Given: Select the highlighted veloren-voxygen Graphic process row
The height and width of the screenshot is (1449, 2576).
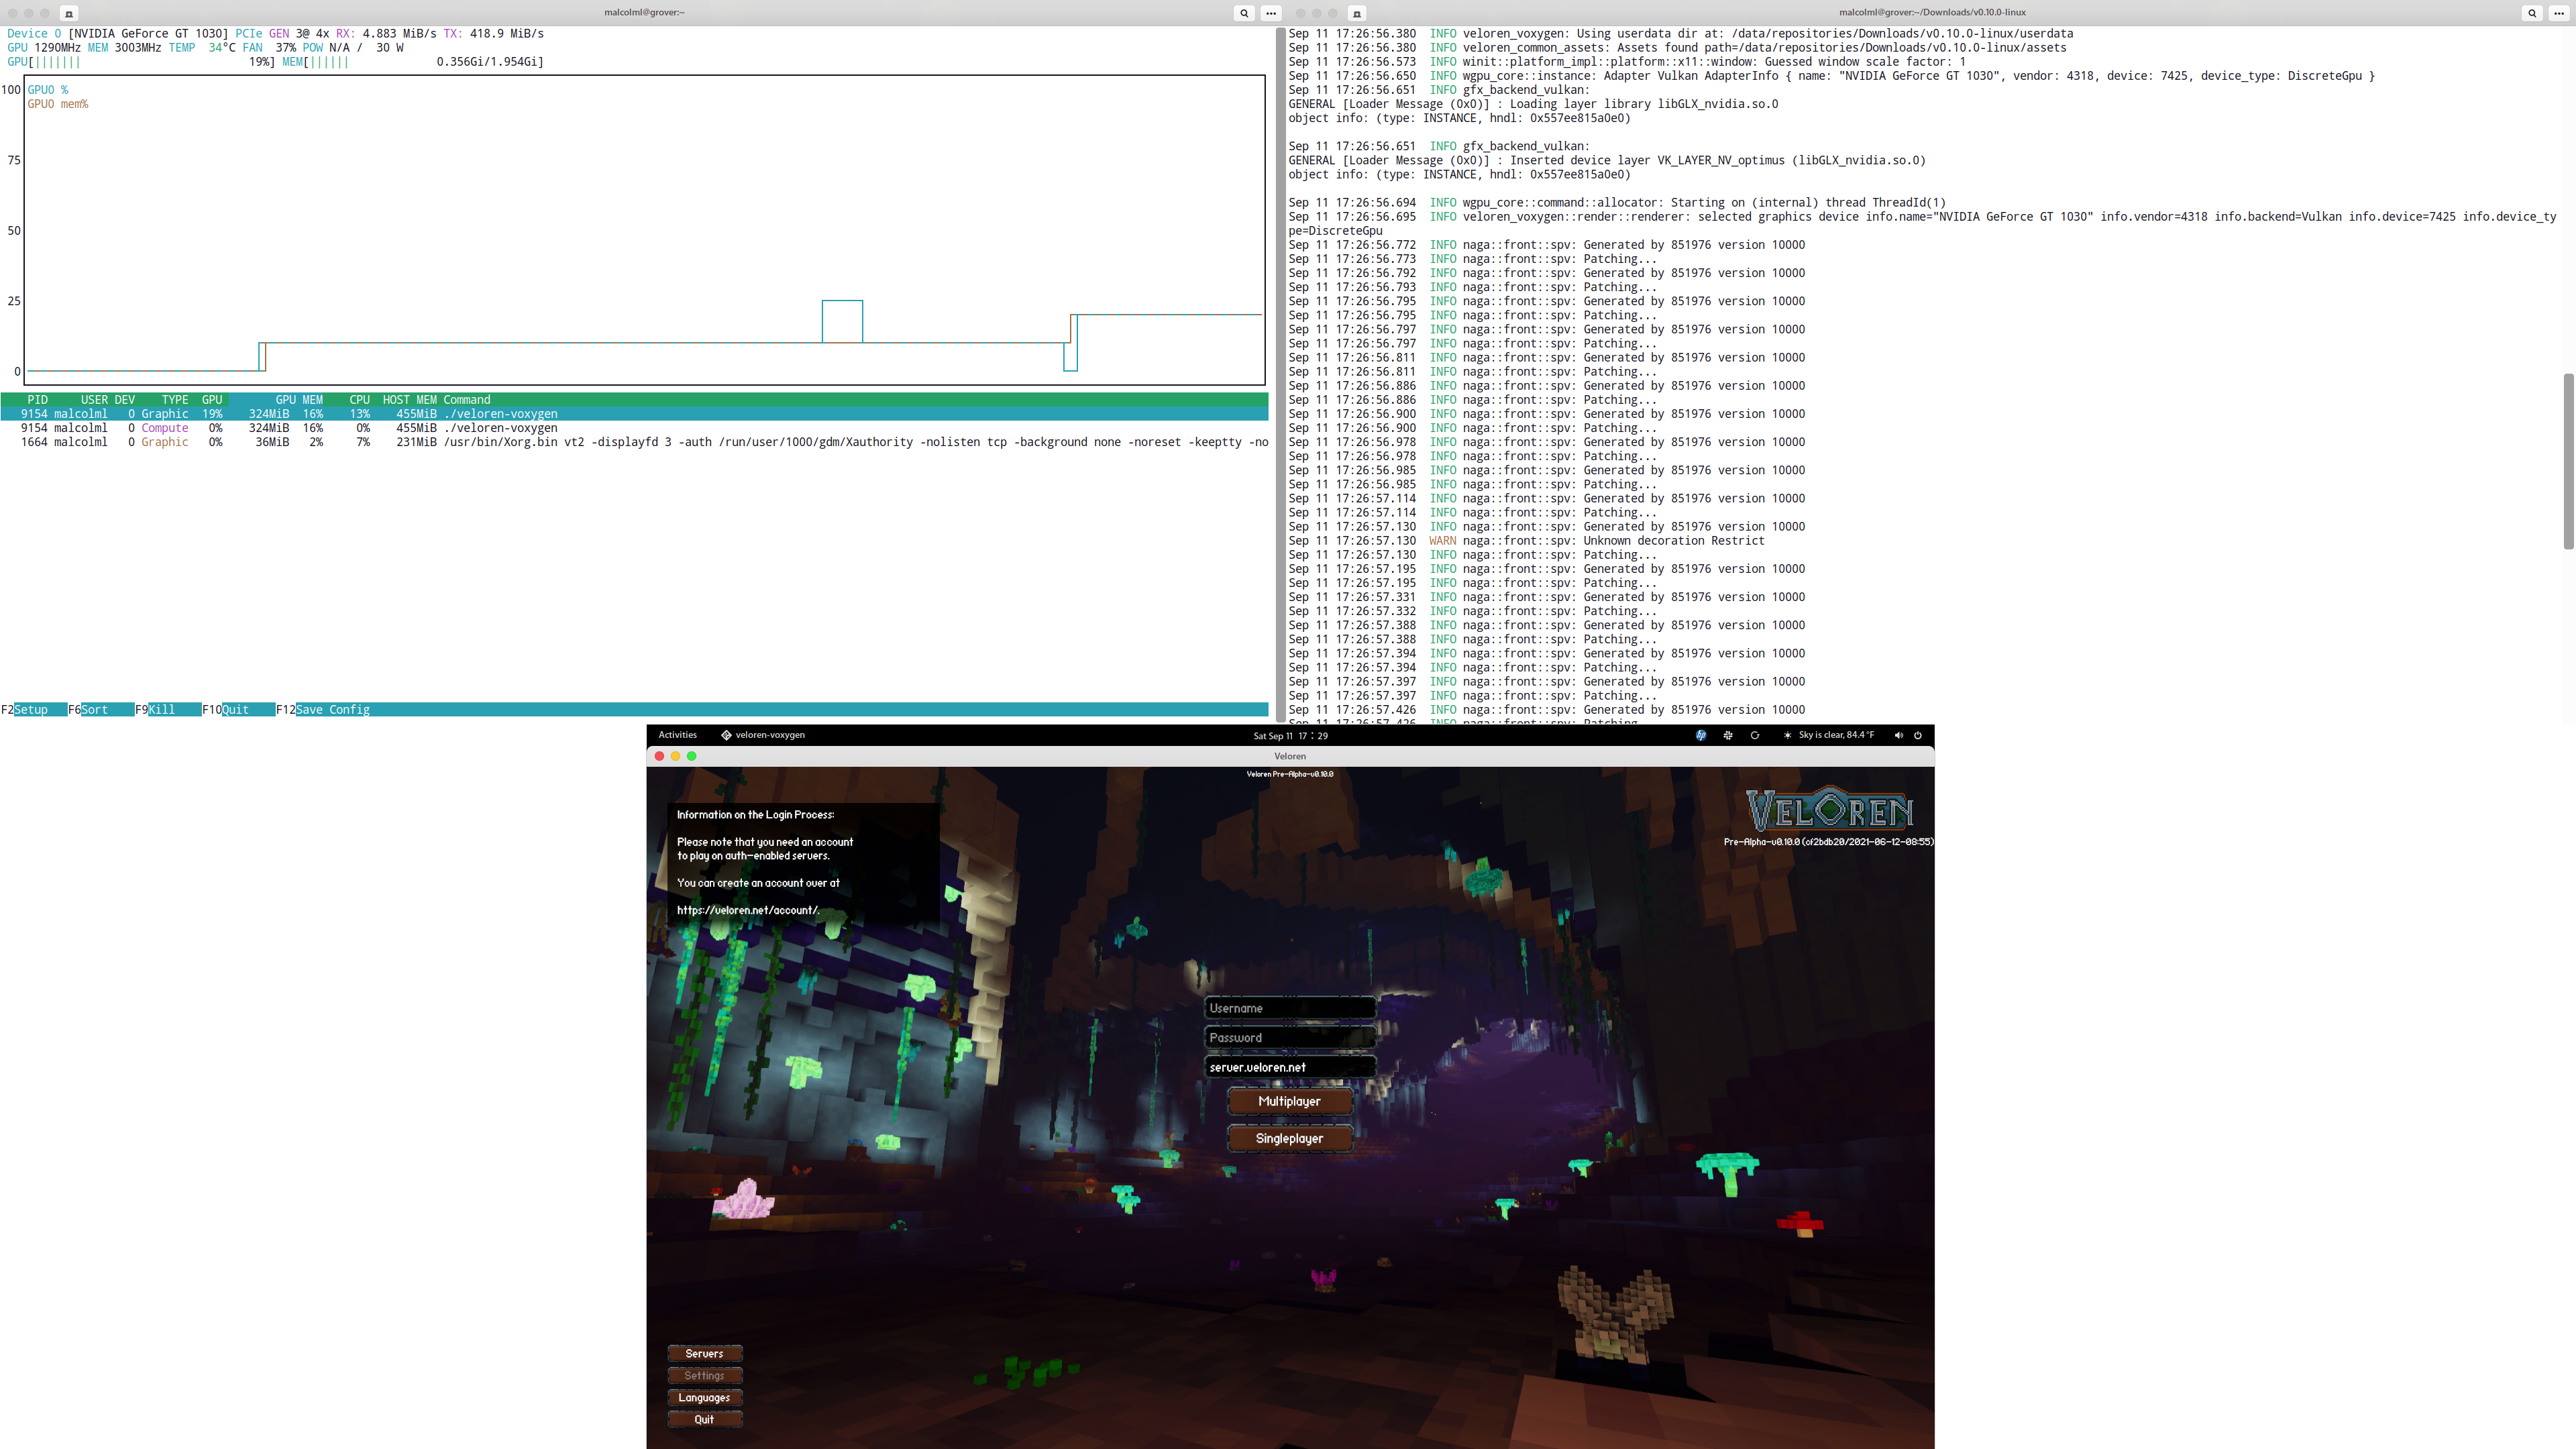Looking at the screenshot, I should pyautogui.click(x=634, y=413).
